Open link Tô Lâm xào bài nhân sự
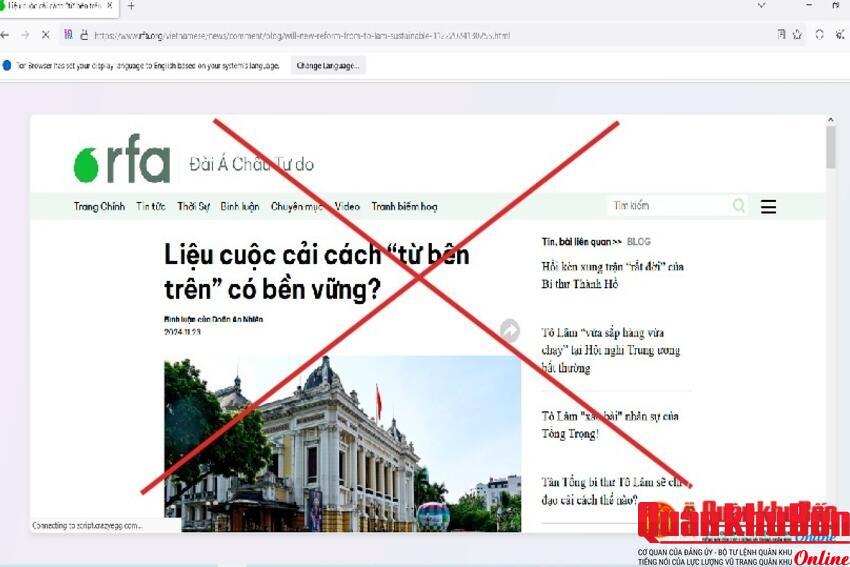The image size is (850, 567). tap(610, 425)
